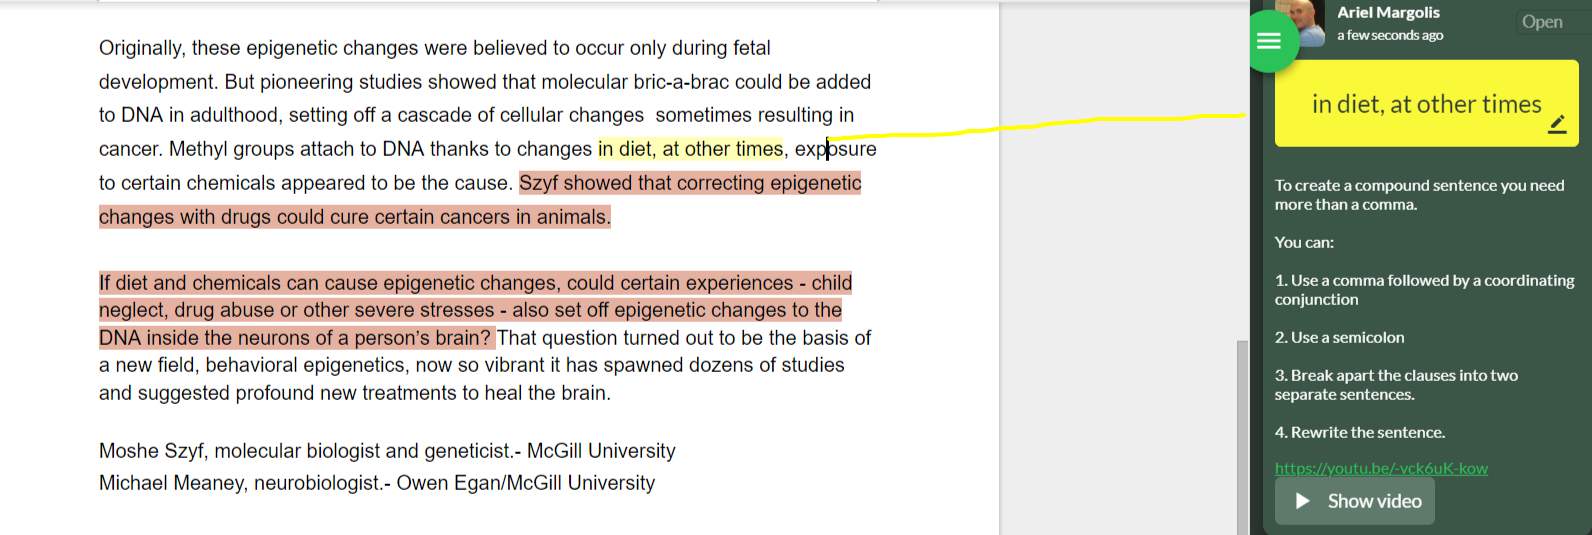
Task: Click suggestion "1. Use a comma followed by"
Action: click(1424, 290)
